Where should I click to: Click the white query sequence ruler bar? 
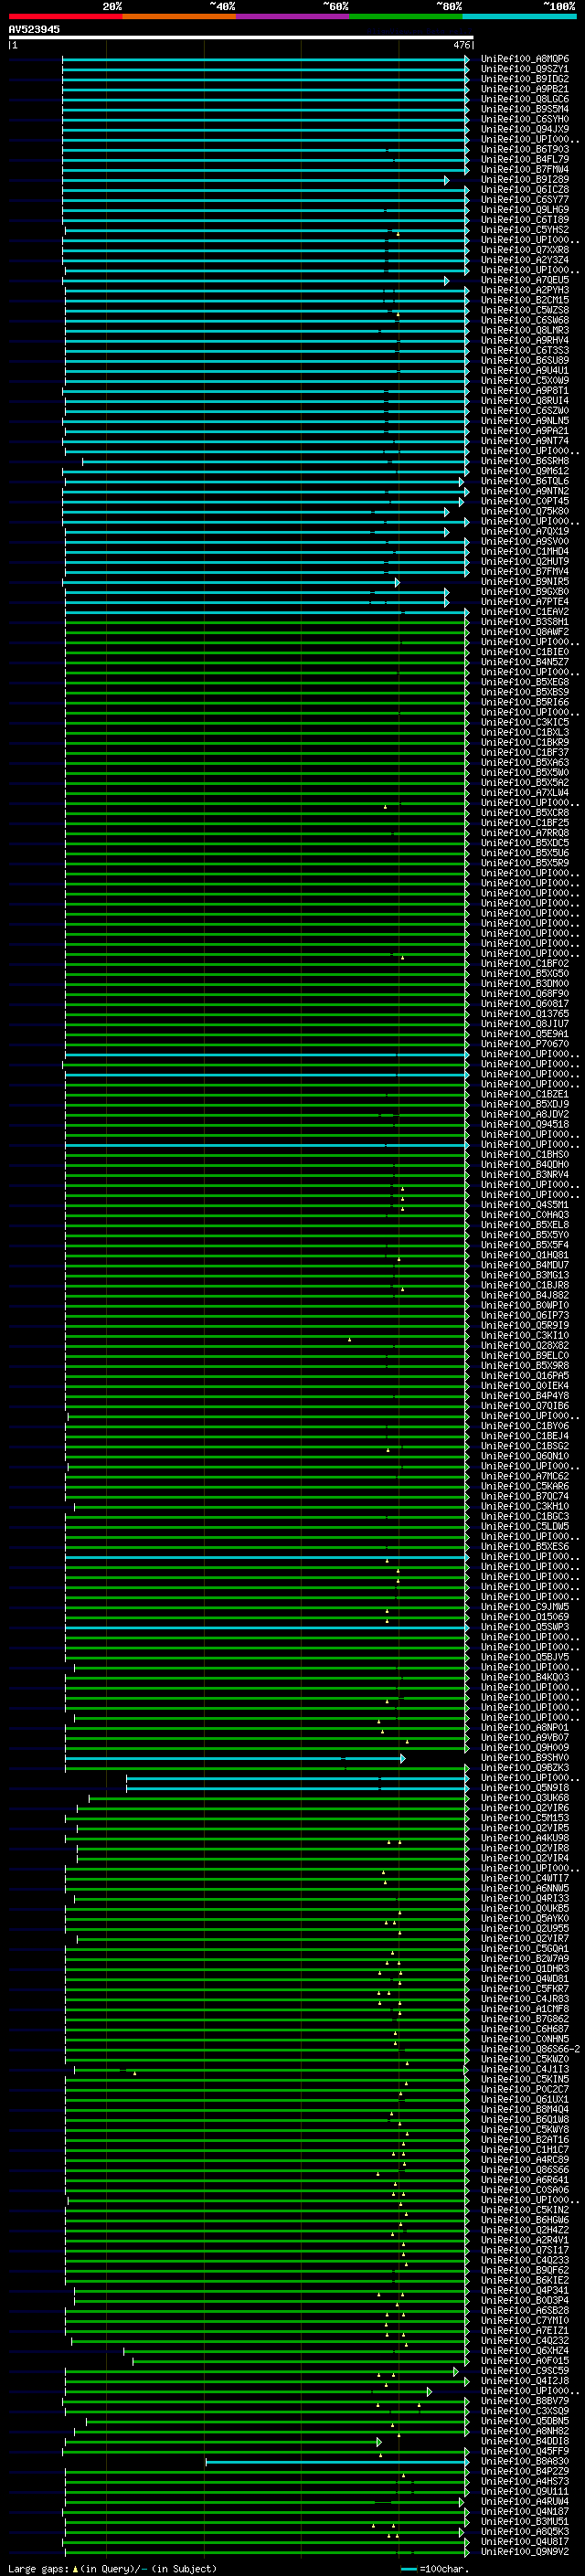pyautogui.click(x=241, y=38)
